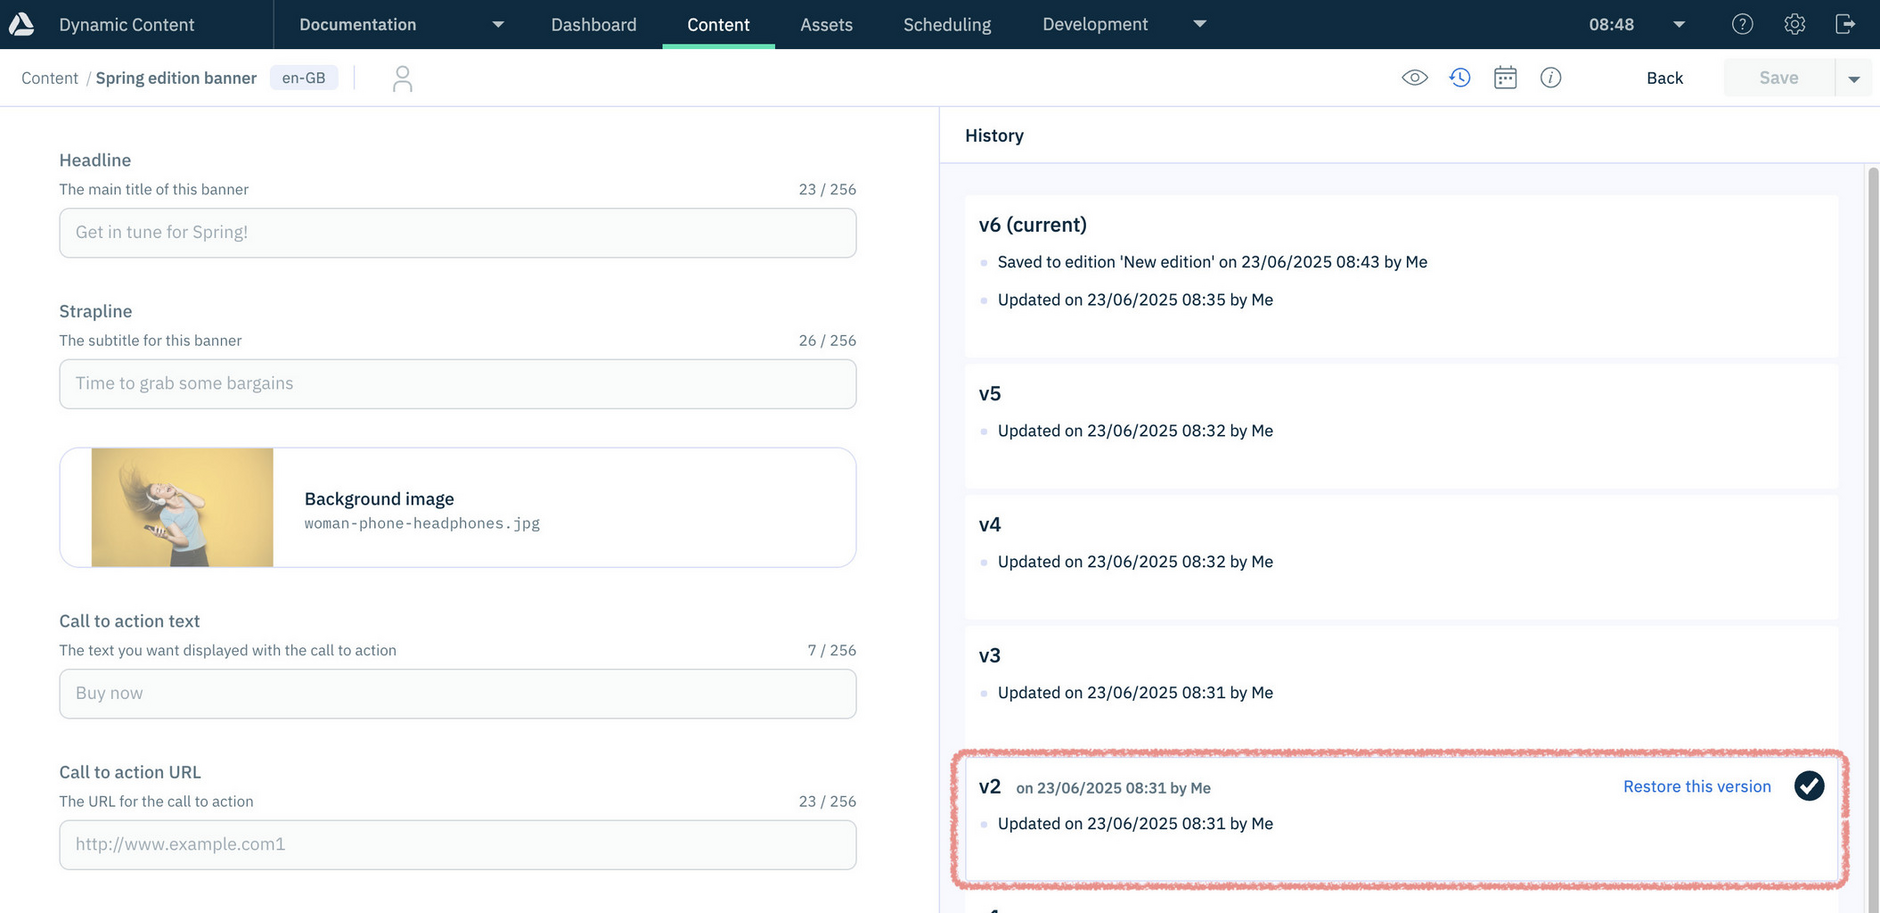Open the Documentation menu
This screenshot has height=913, width=1880.
tap(357, 24)
